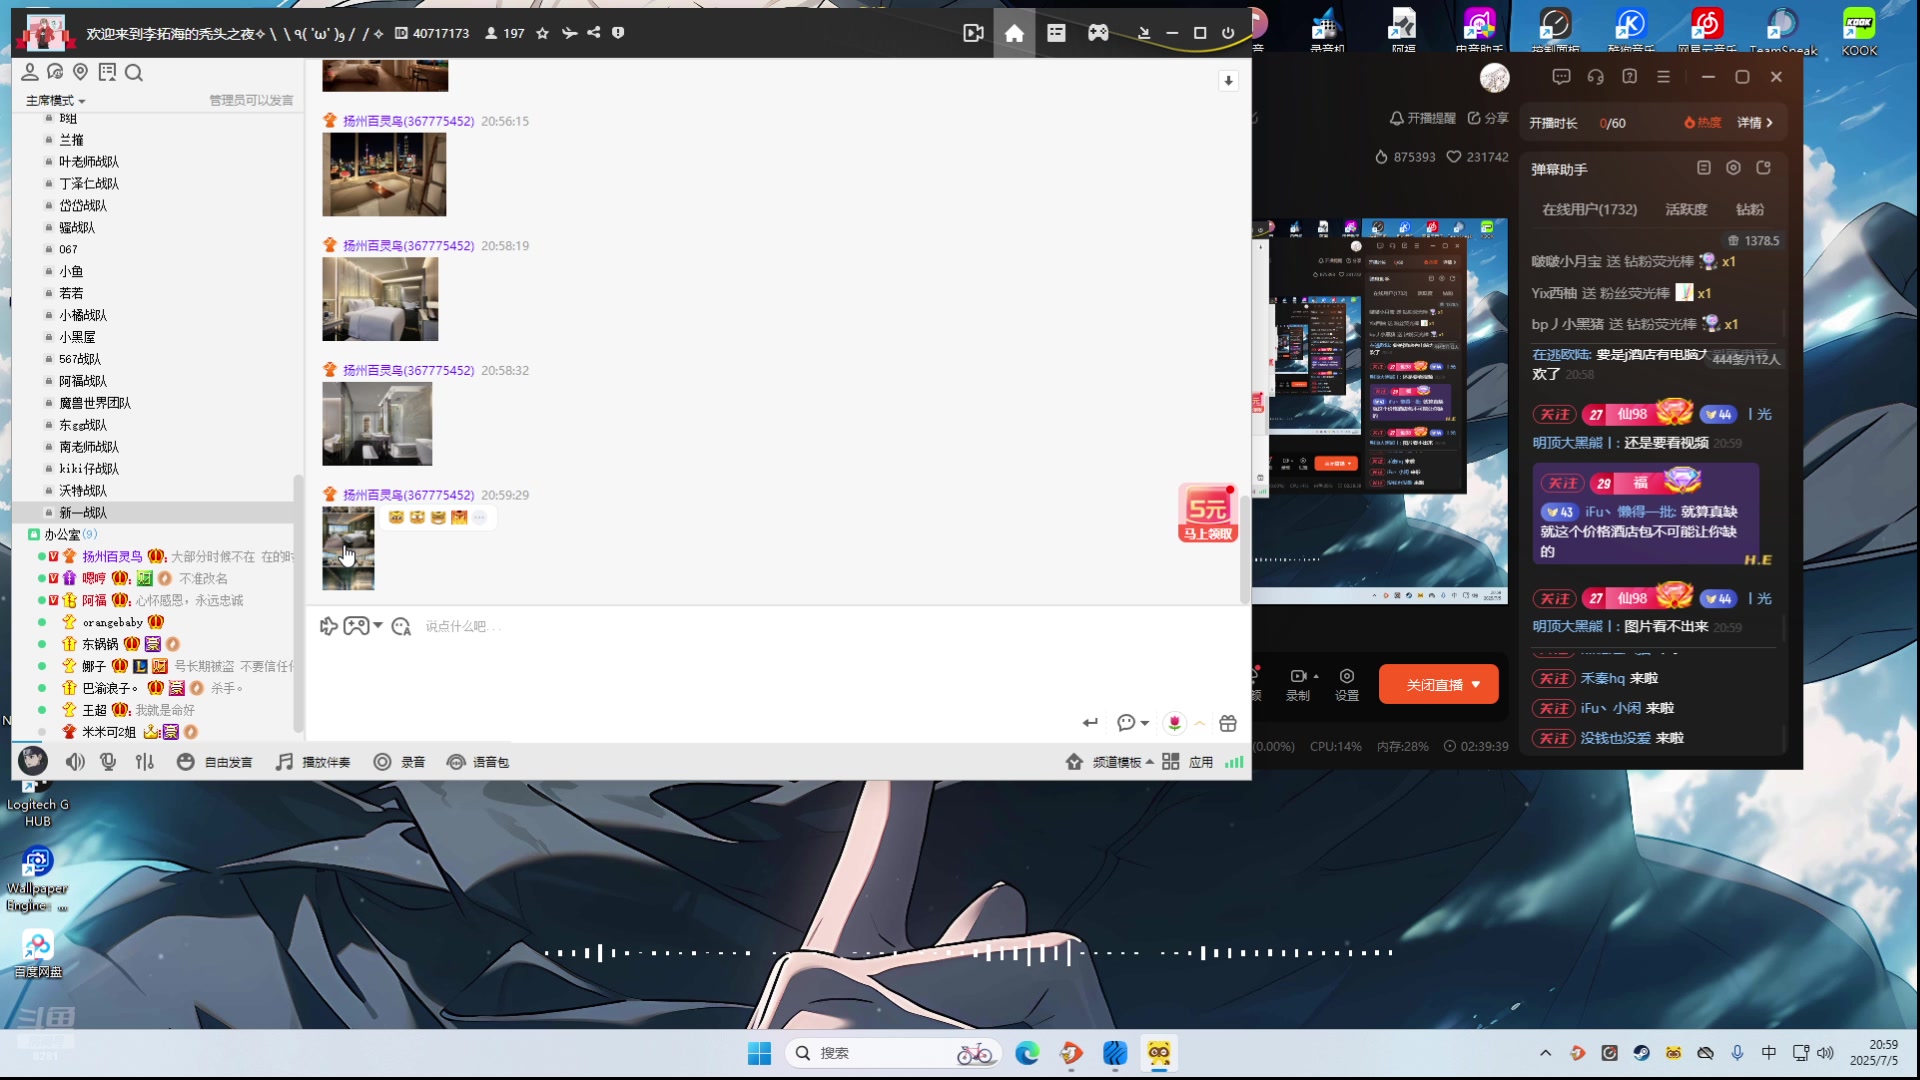This screenshot has height=1080, width=1920.
Task: Click the airplane invite icon in title bar
Action: point(569,33)
